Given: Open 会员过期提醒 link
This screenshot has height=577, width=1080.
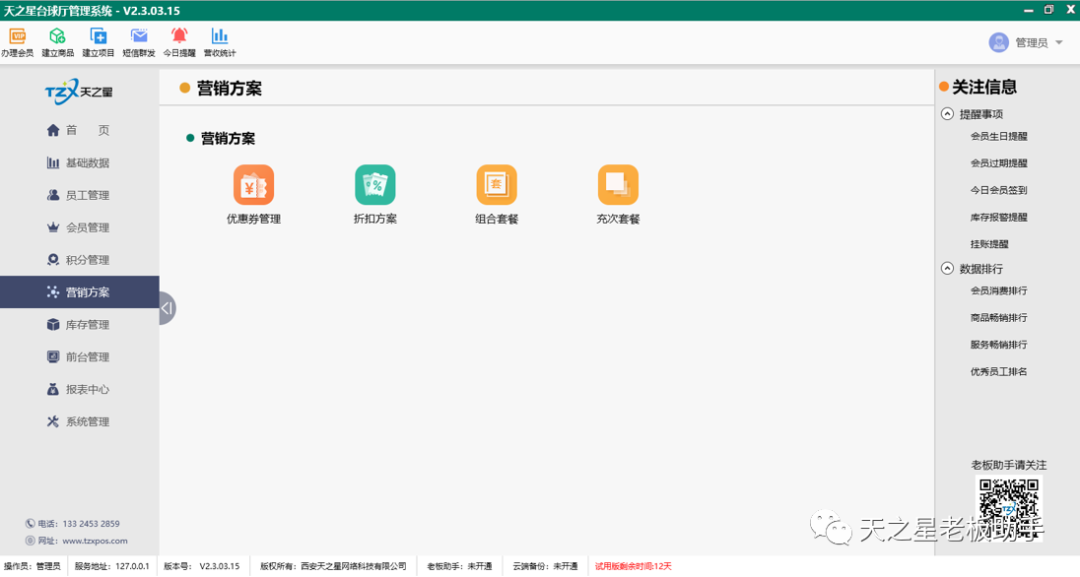Looking at the screenshot, I should pyautogui.click(x=999, y=163).
